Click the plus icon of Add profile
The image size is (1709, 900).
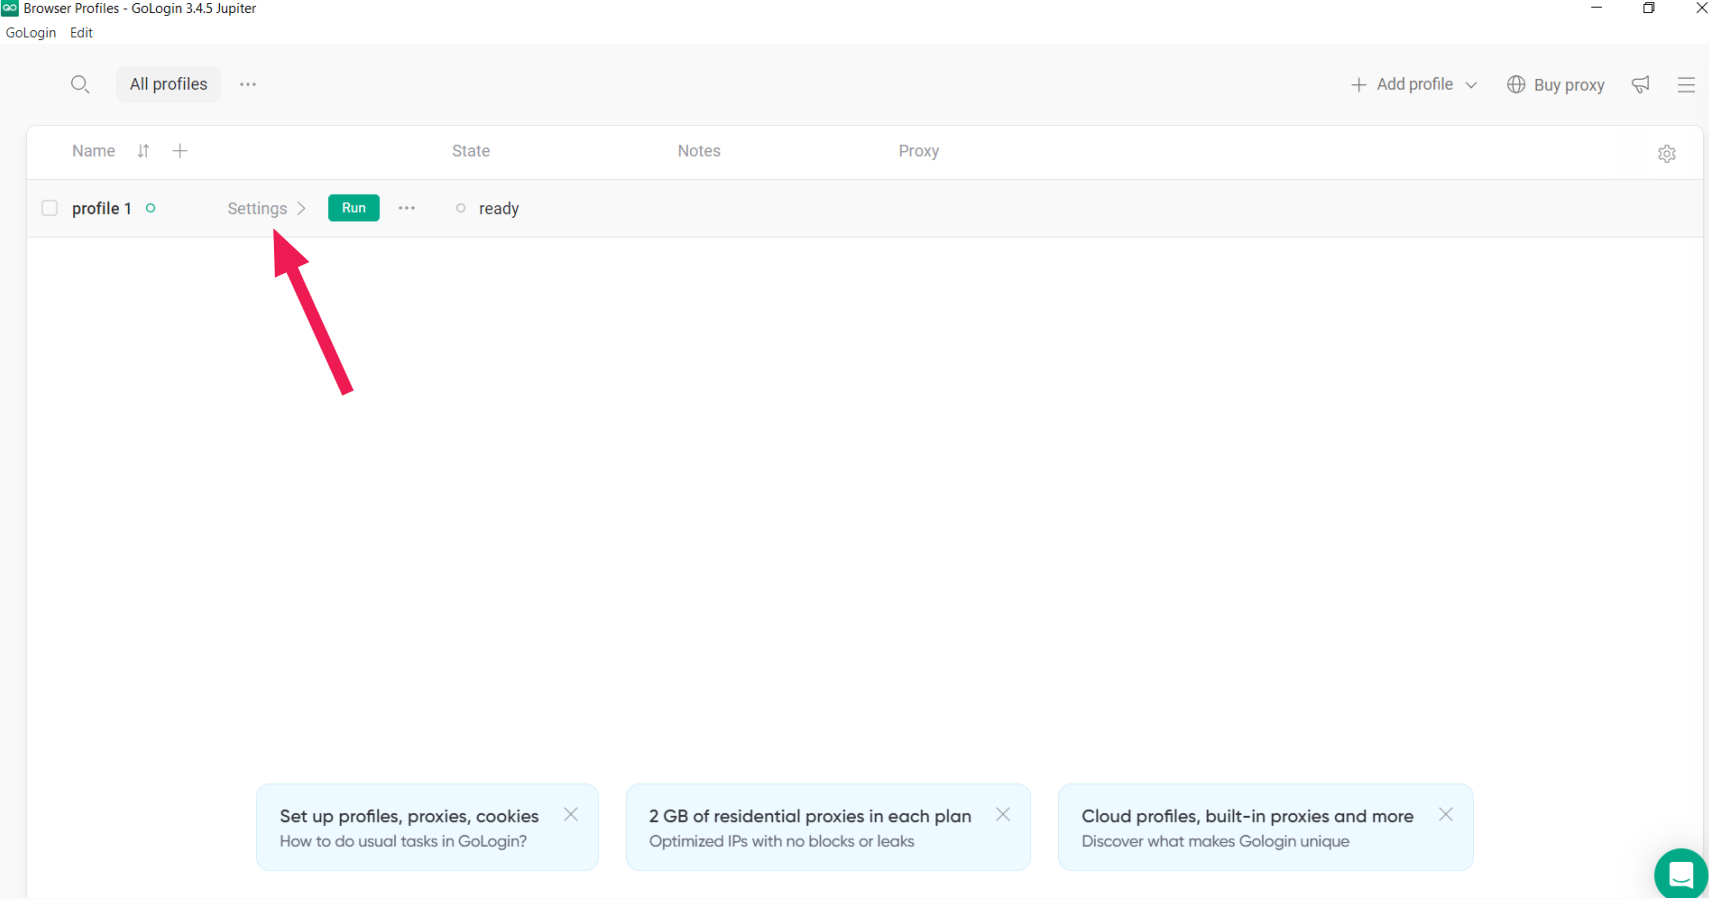coord(1358,85)
